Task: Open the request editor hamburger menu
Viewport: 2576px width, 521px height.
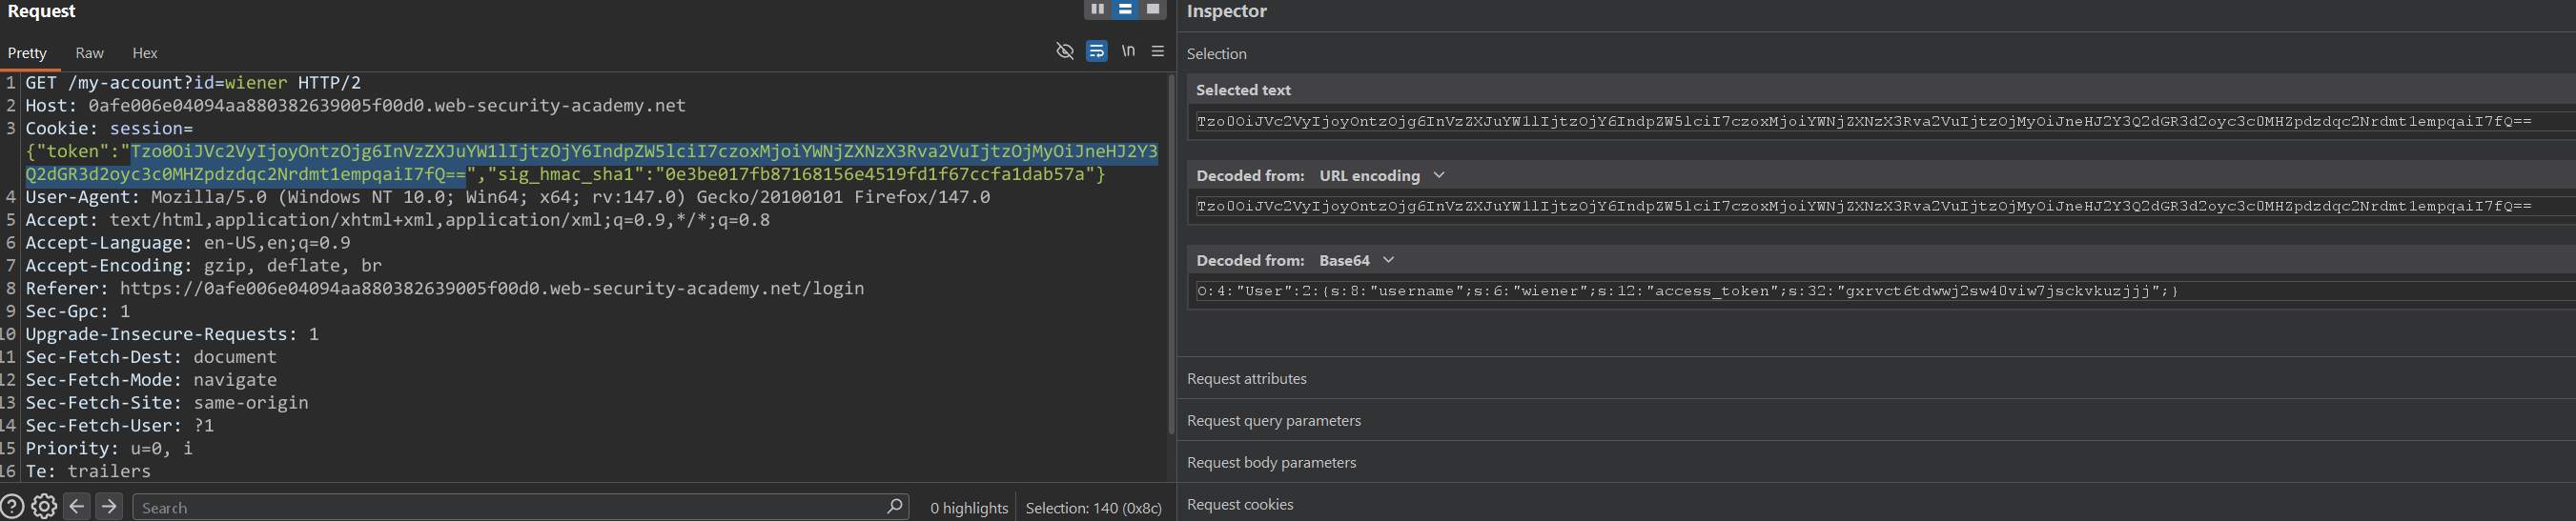Action: coord(1158,51)
